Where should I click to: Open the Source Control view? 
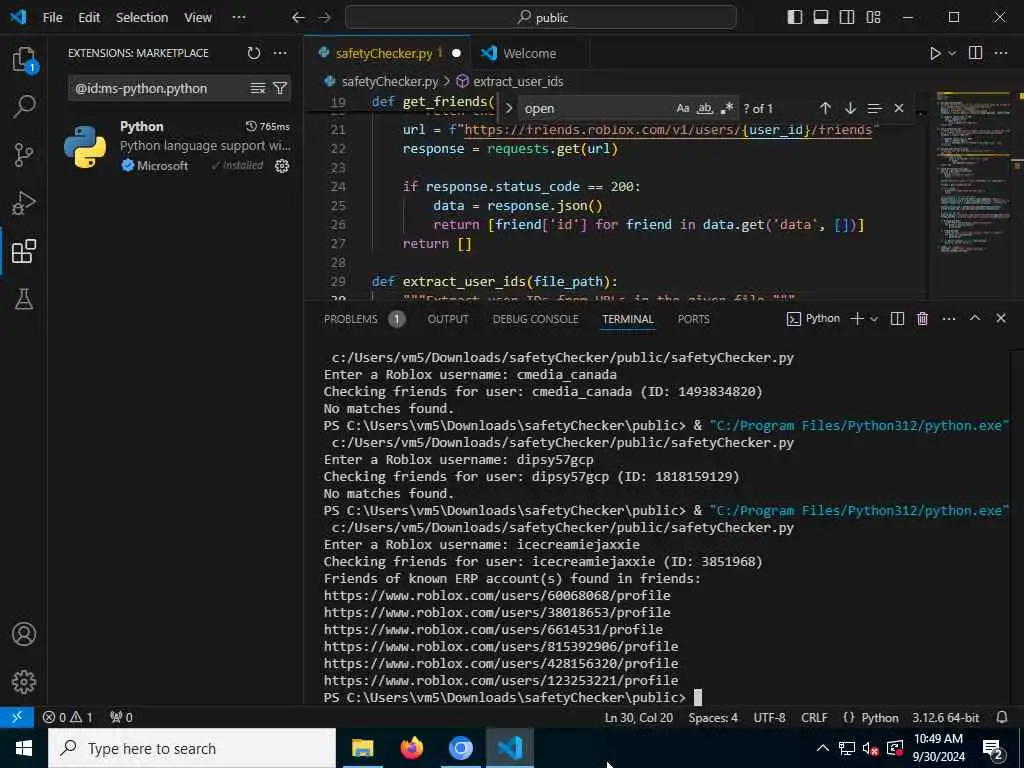point(24,155)
